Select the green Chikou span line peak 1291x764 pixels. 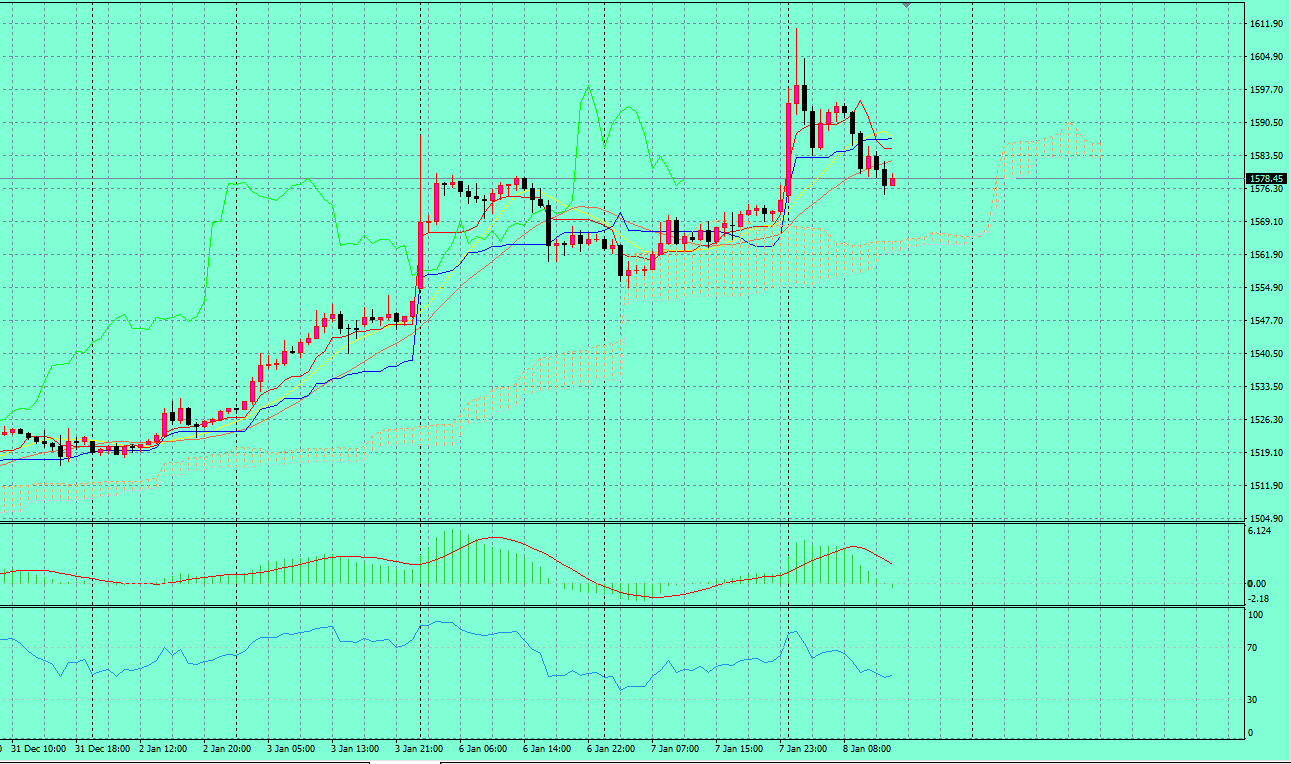(x=588, y=88)
